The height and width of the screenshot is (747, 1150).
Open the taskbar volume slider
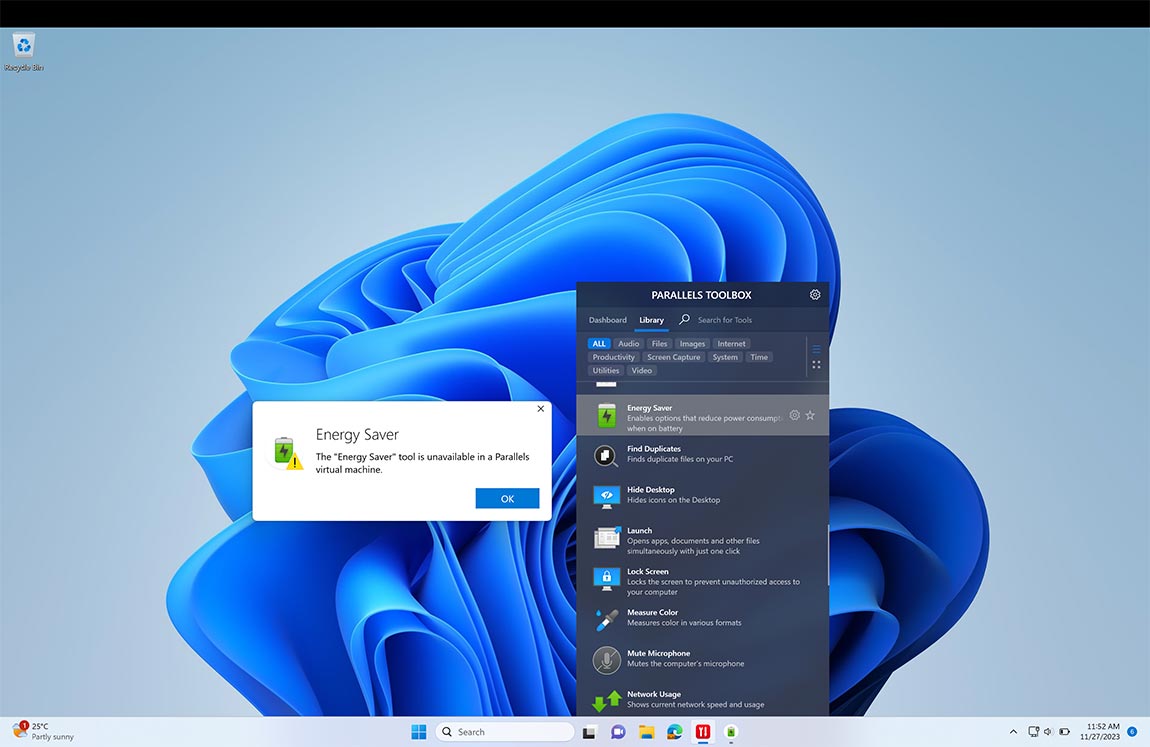pyautogui.click(x=1046, y=731)
